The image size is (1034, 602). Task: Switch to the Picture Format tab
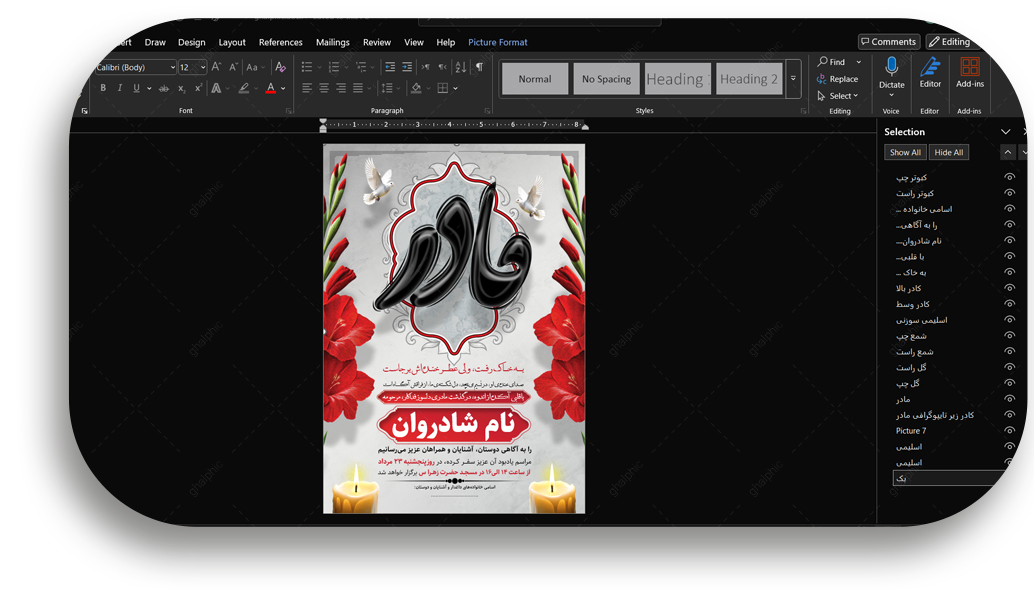tap(497, 42)
